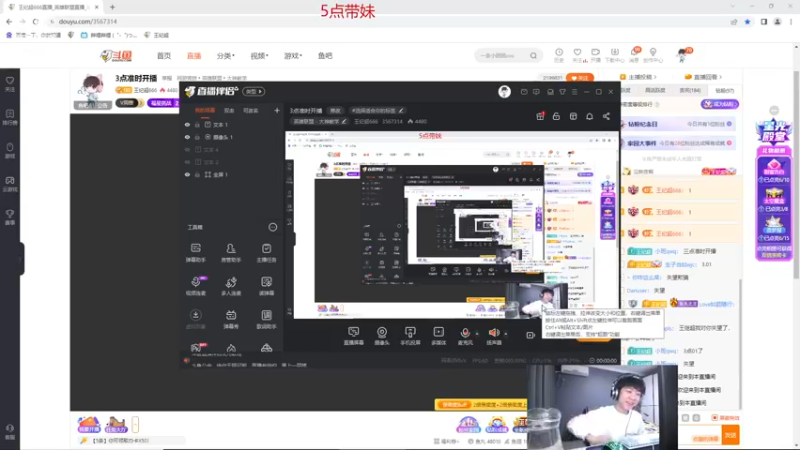Add 摄像头 camera source
Image resolution: width=800 pixels, height=450 pixels.
point(382,336)
